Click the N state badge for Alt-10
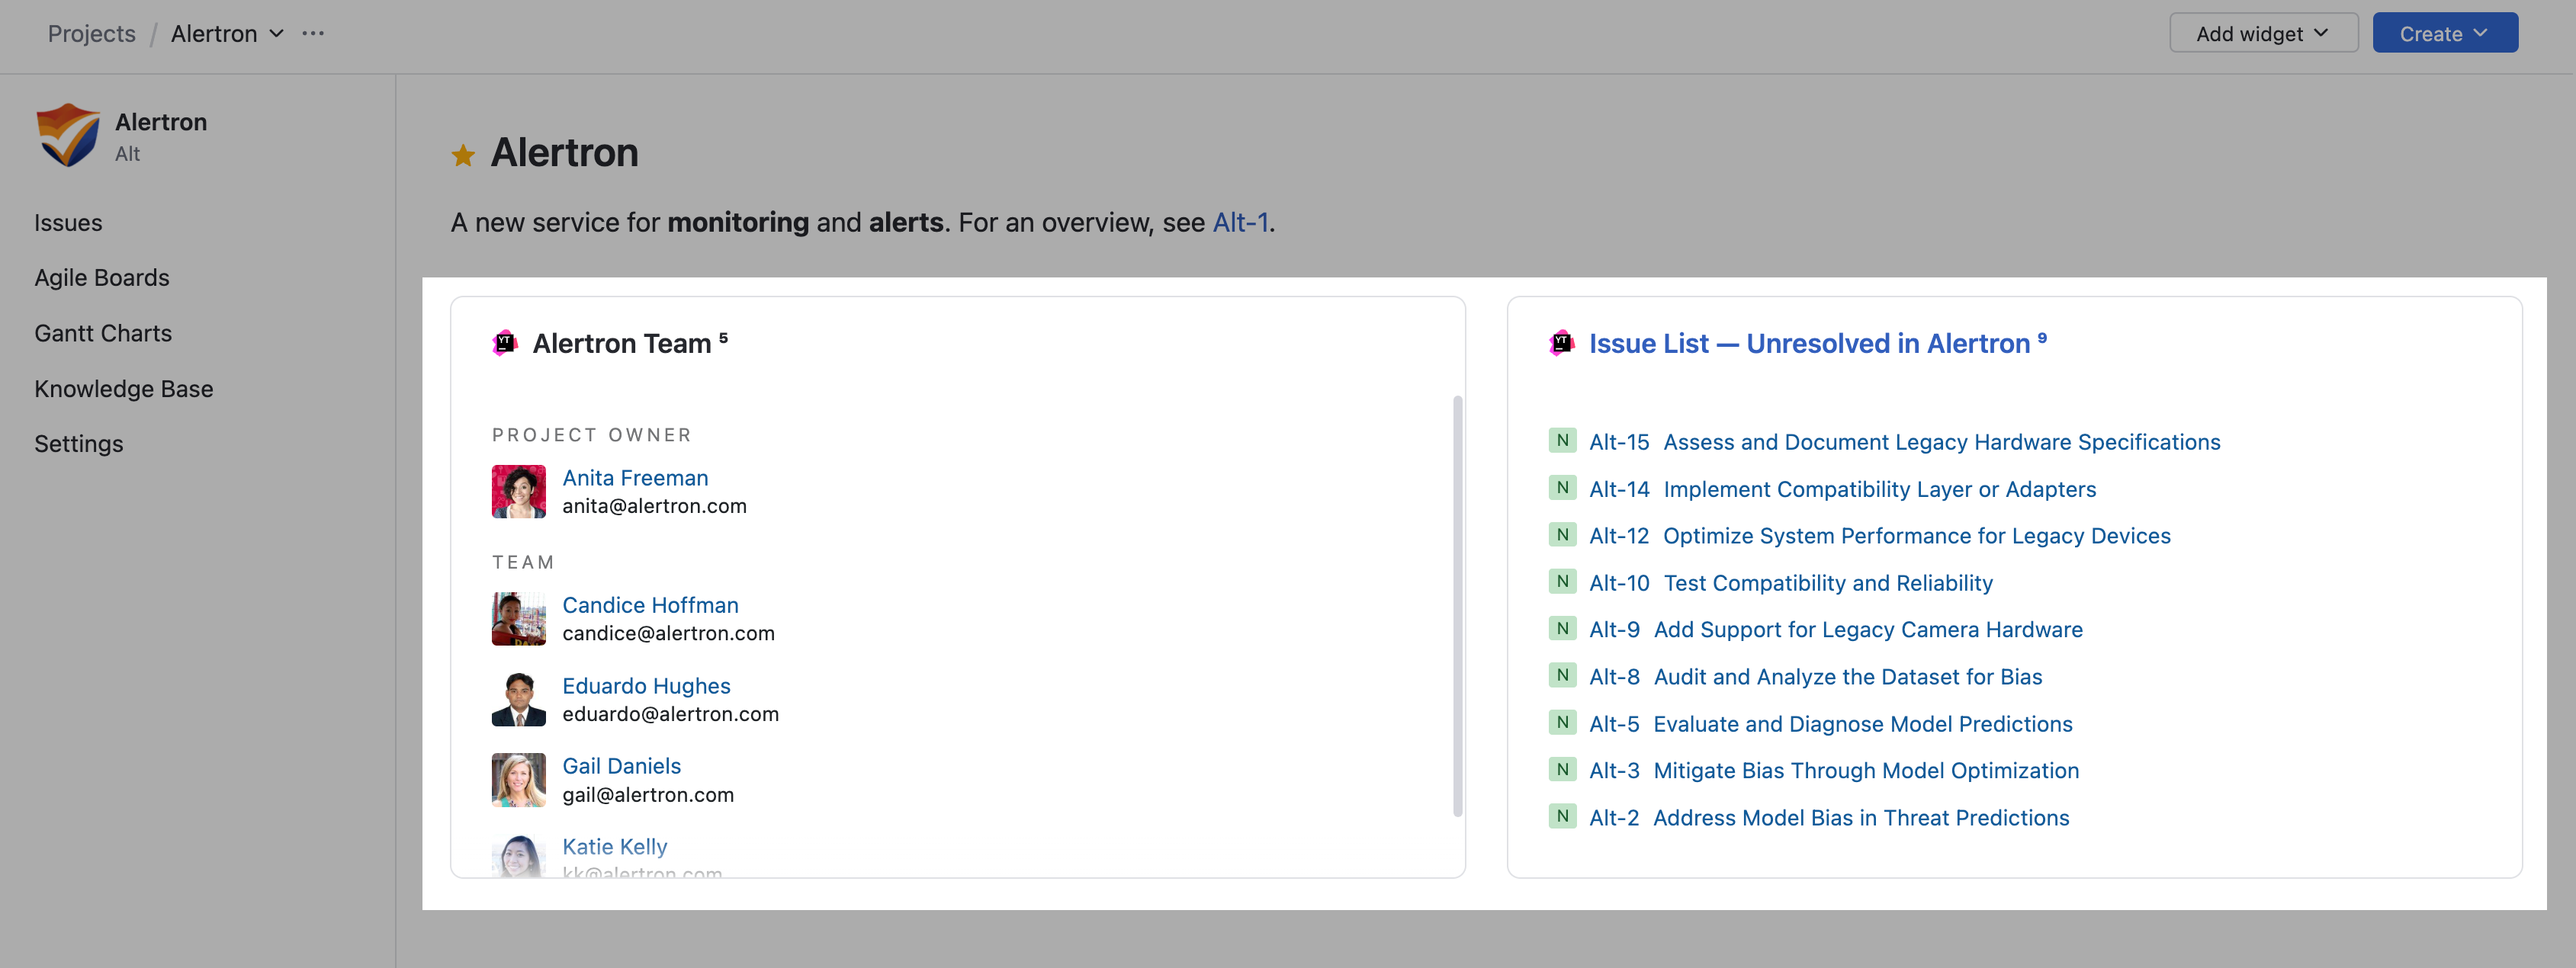The width and height of the screenshot is (2576, 968). 1562,581
